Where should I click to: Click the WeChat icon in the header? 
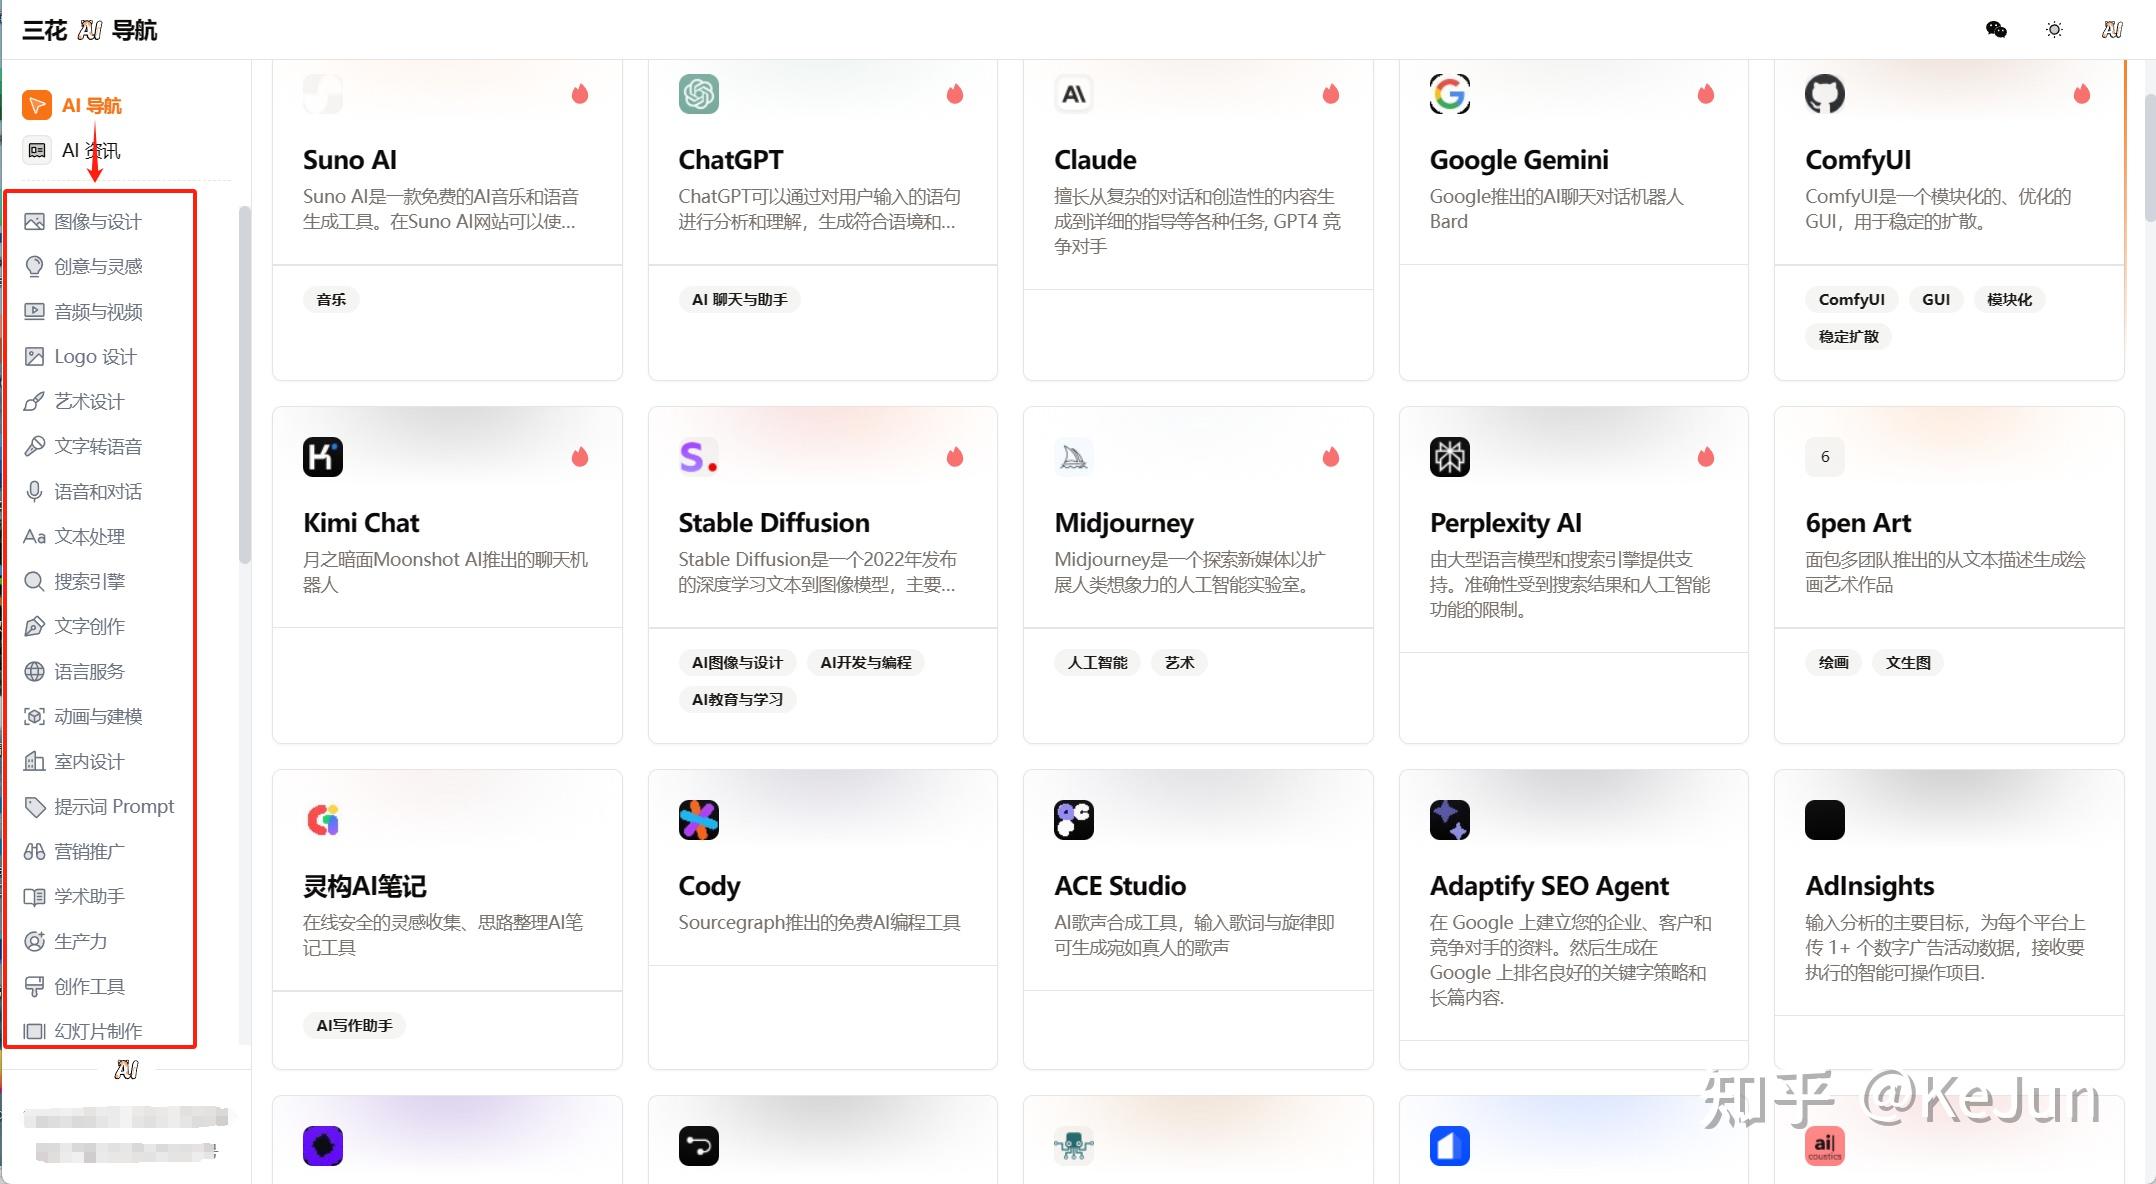(x=1996, y=30)
